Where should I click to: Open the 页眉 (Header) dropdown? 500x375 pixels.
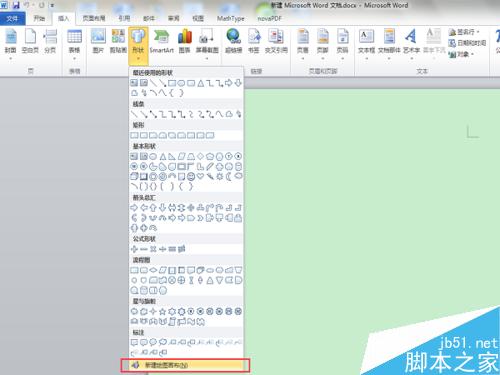pyautogui.click(x=303, y=45)
